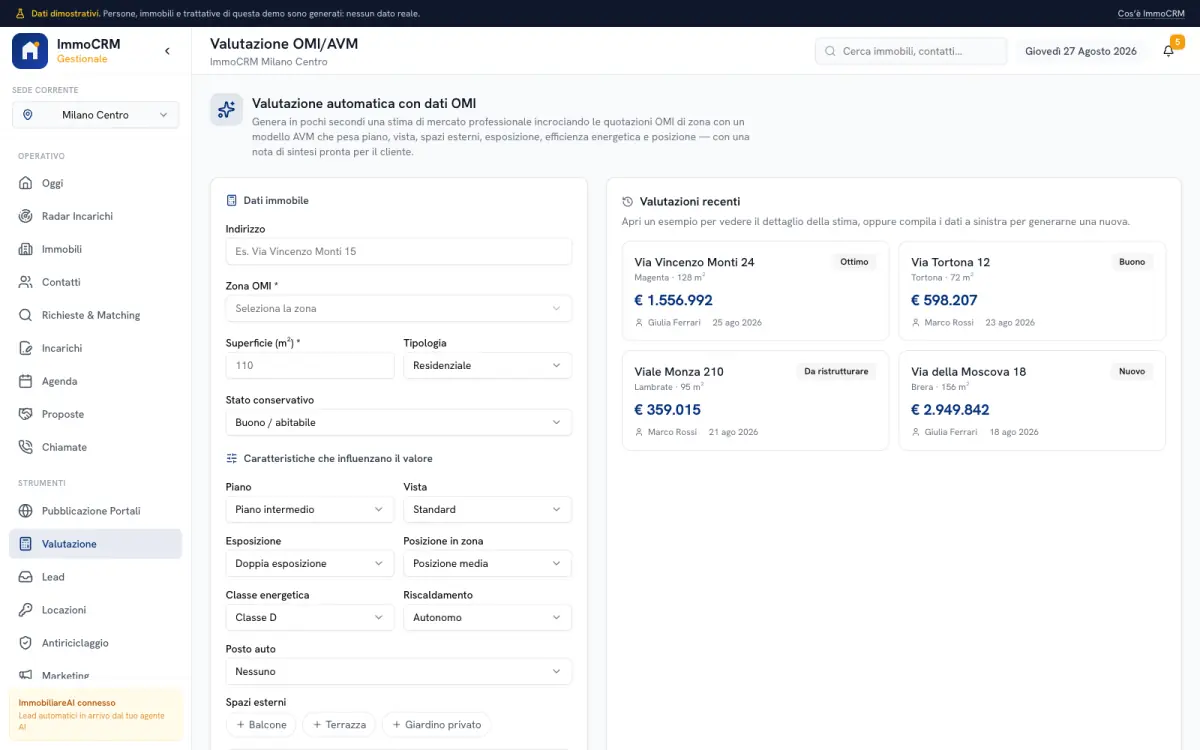Click the Da ristrutturare badge

point(837,371)
